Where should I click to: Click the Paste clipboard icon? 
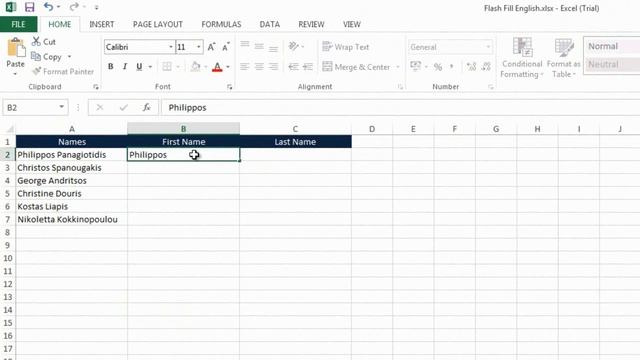16,48
